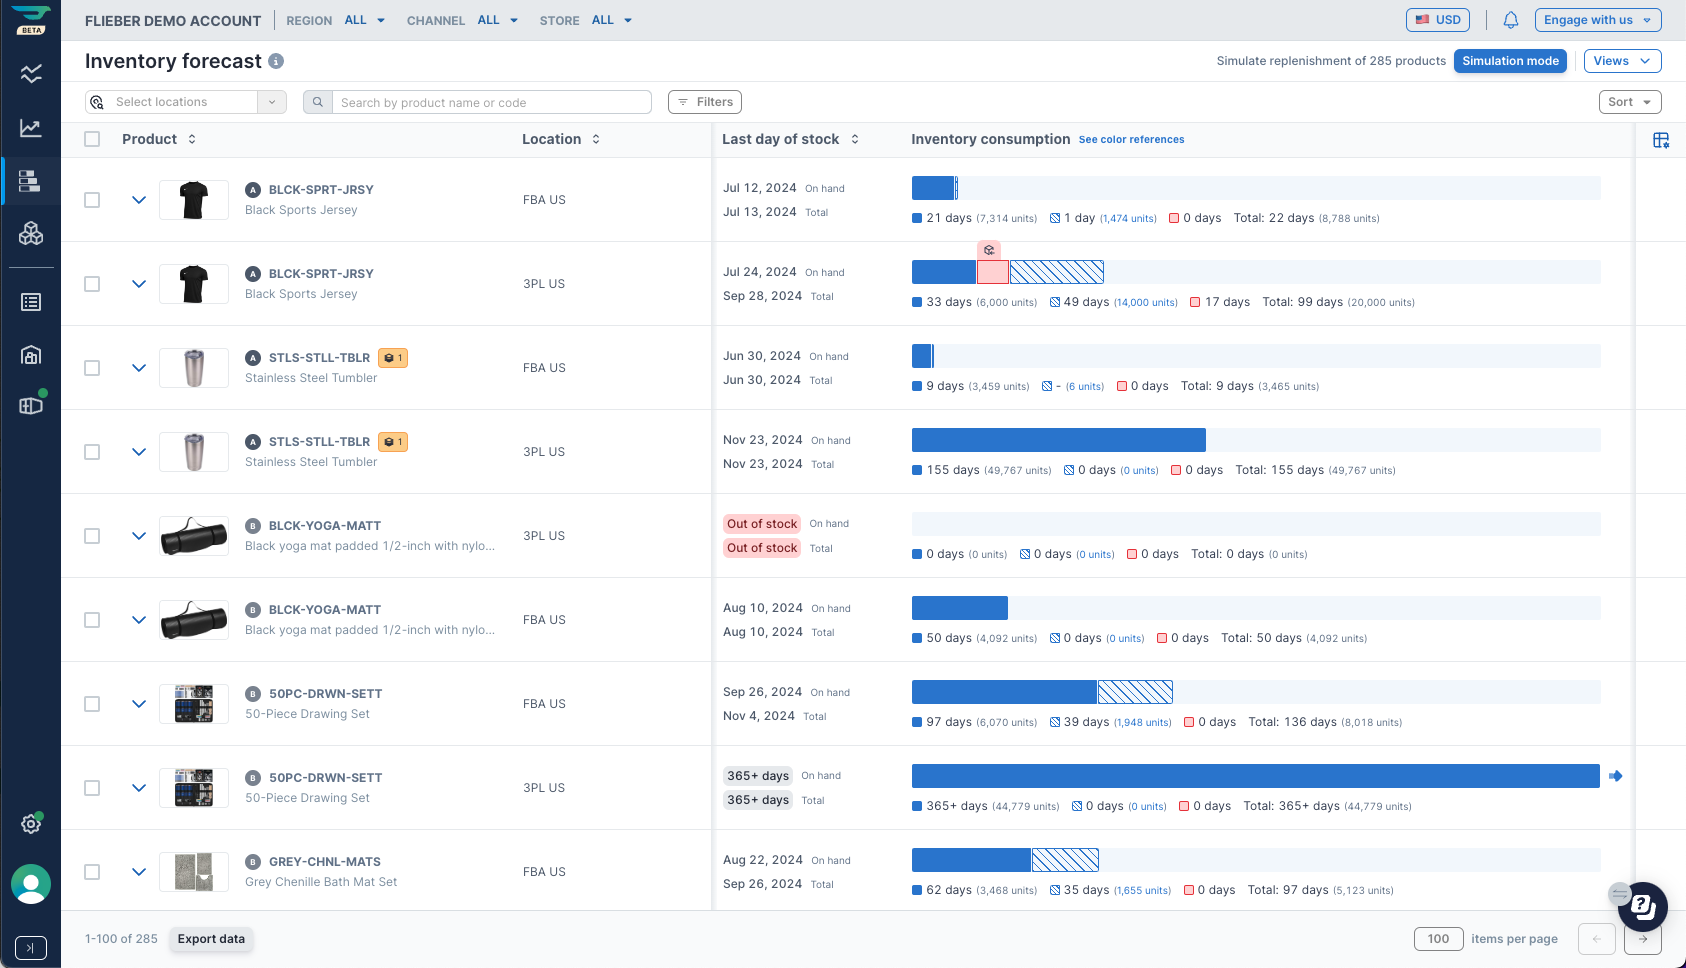Click the blue shipment arrow icon on 50PC-DRWN-SETT row

[x=1617, y=775]
